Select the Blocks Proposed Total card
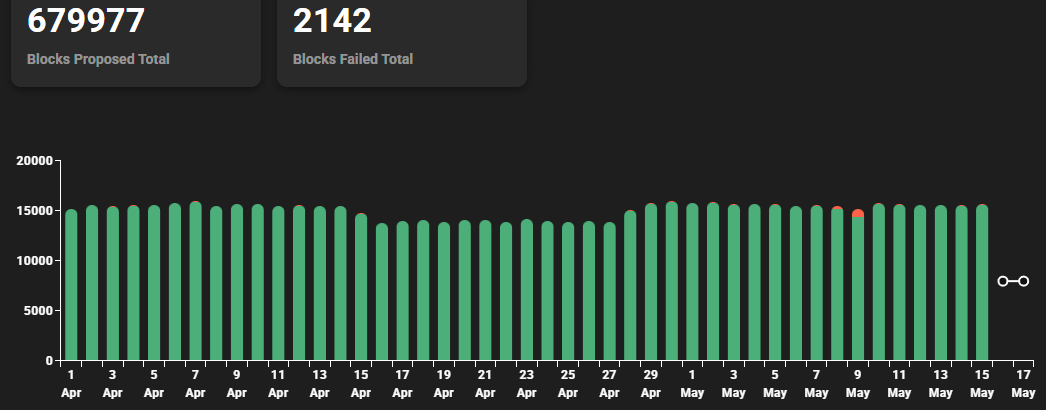 pyautogui.click(x=136, y=43)
